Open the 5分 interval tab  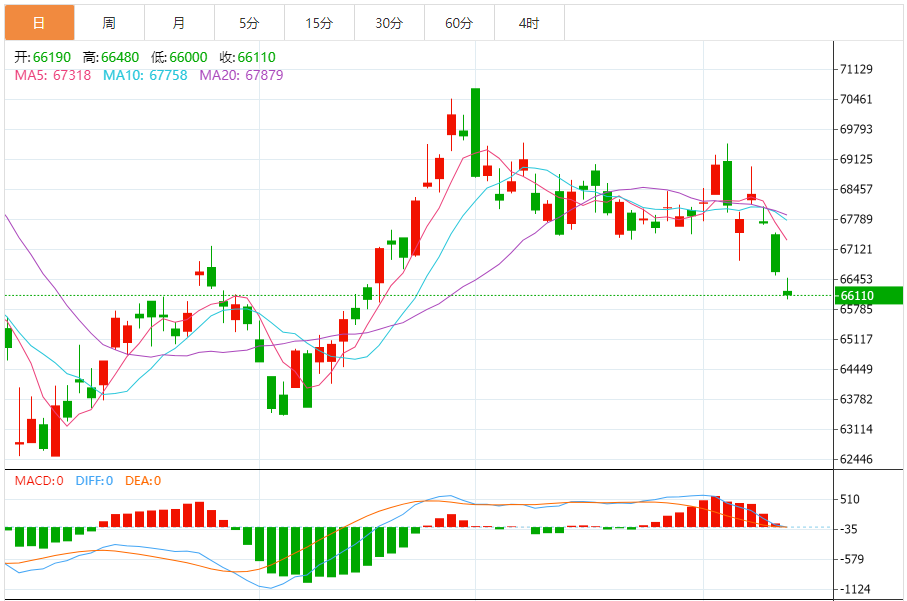pyautogui.click(x=249, y=23)
